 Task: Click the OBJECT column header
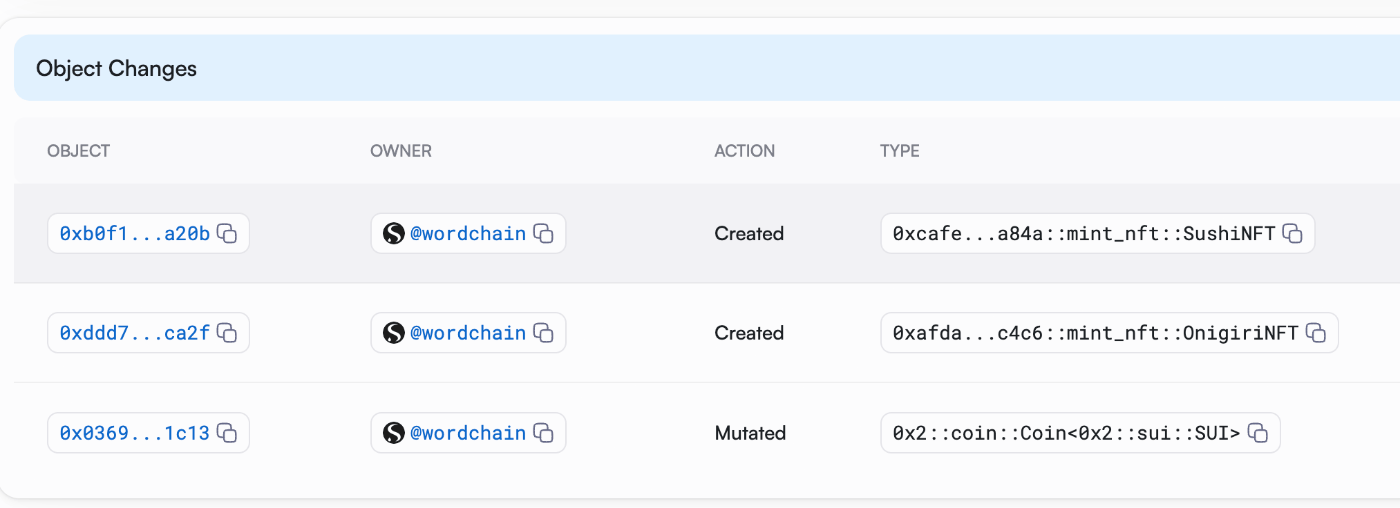(x=79, y=151)
